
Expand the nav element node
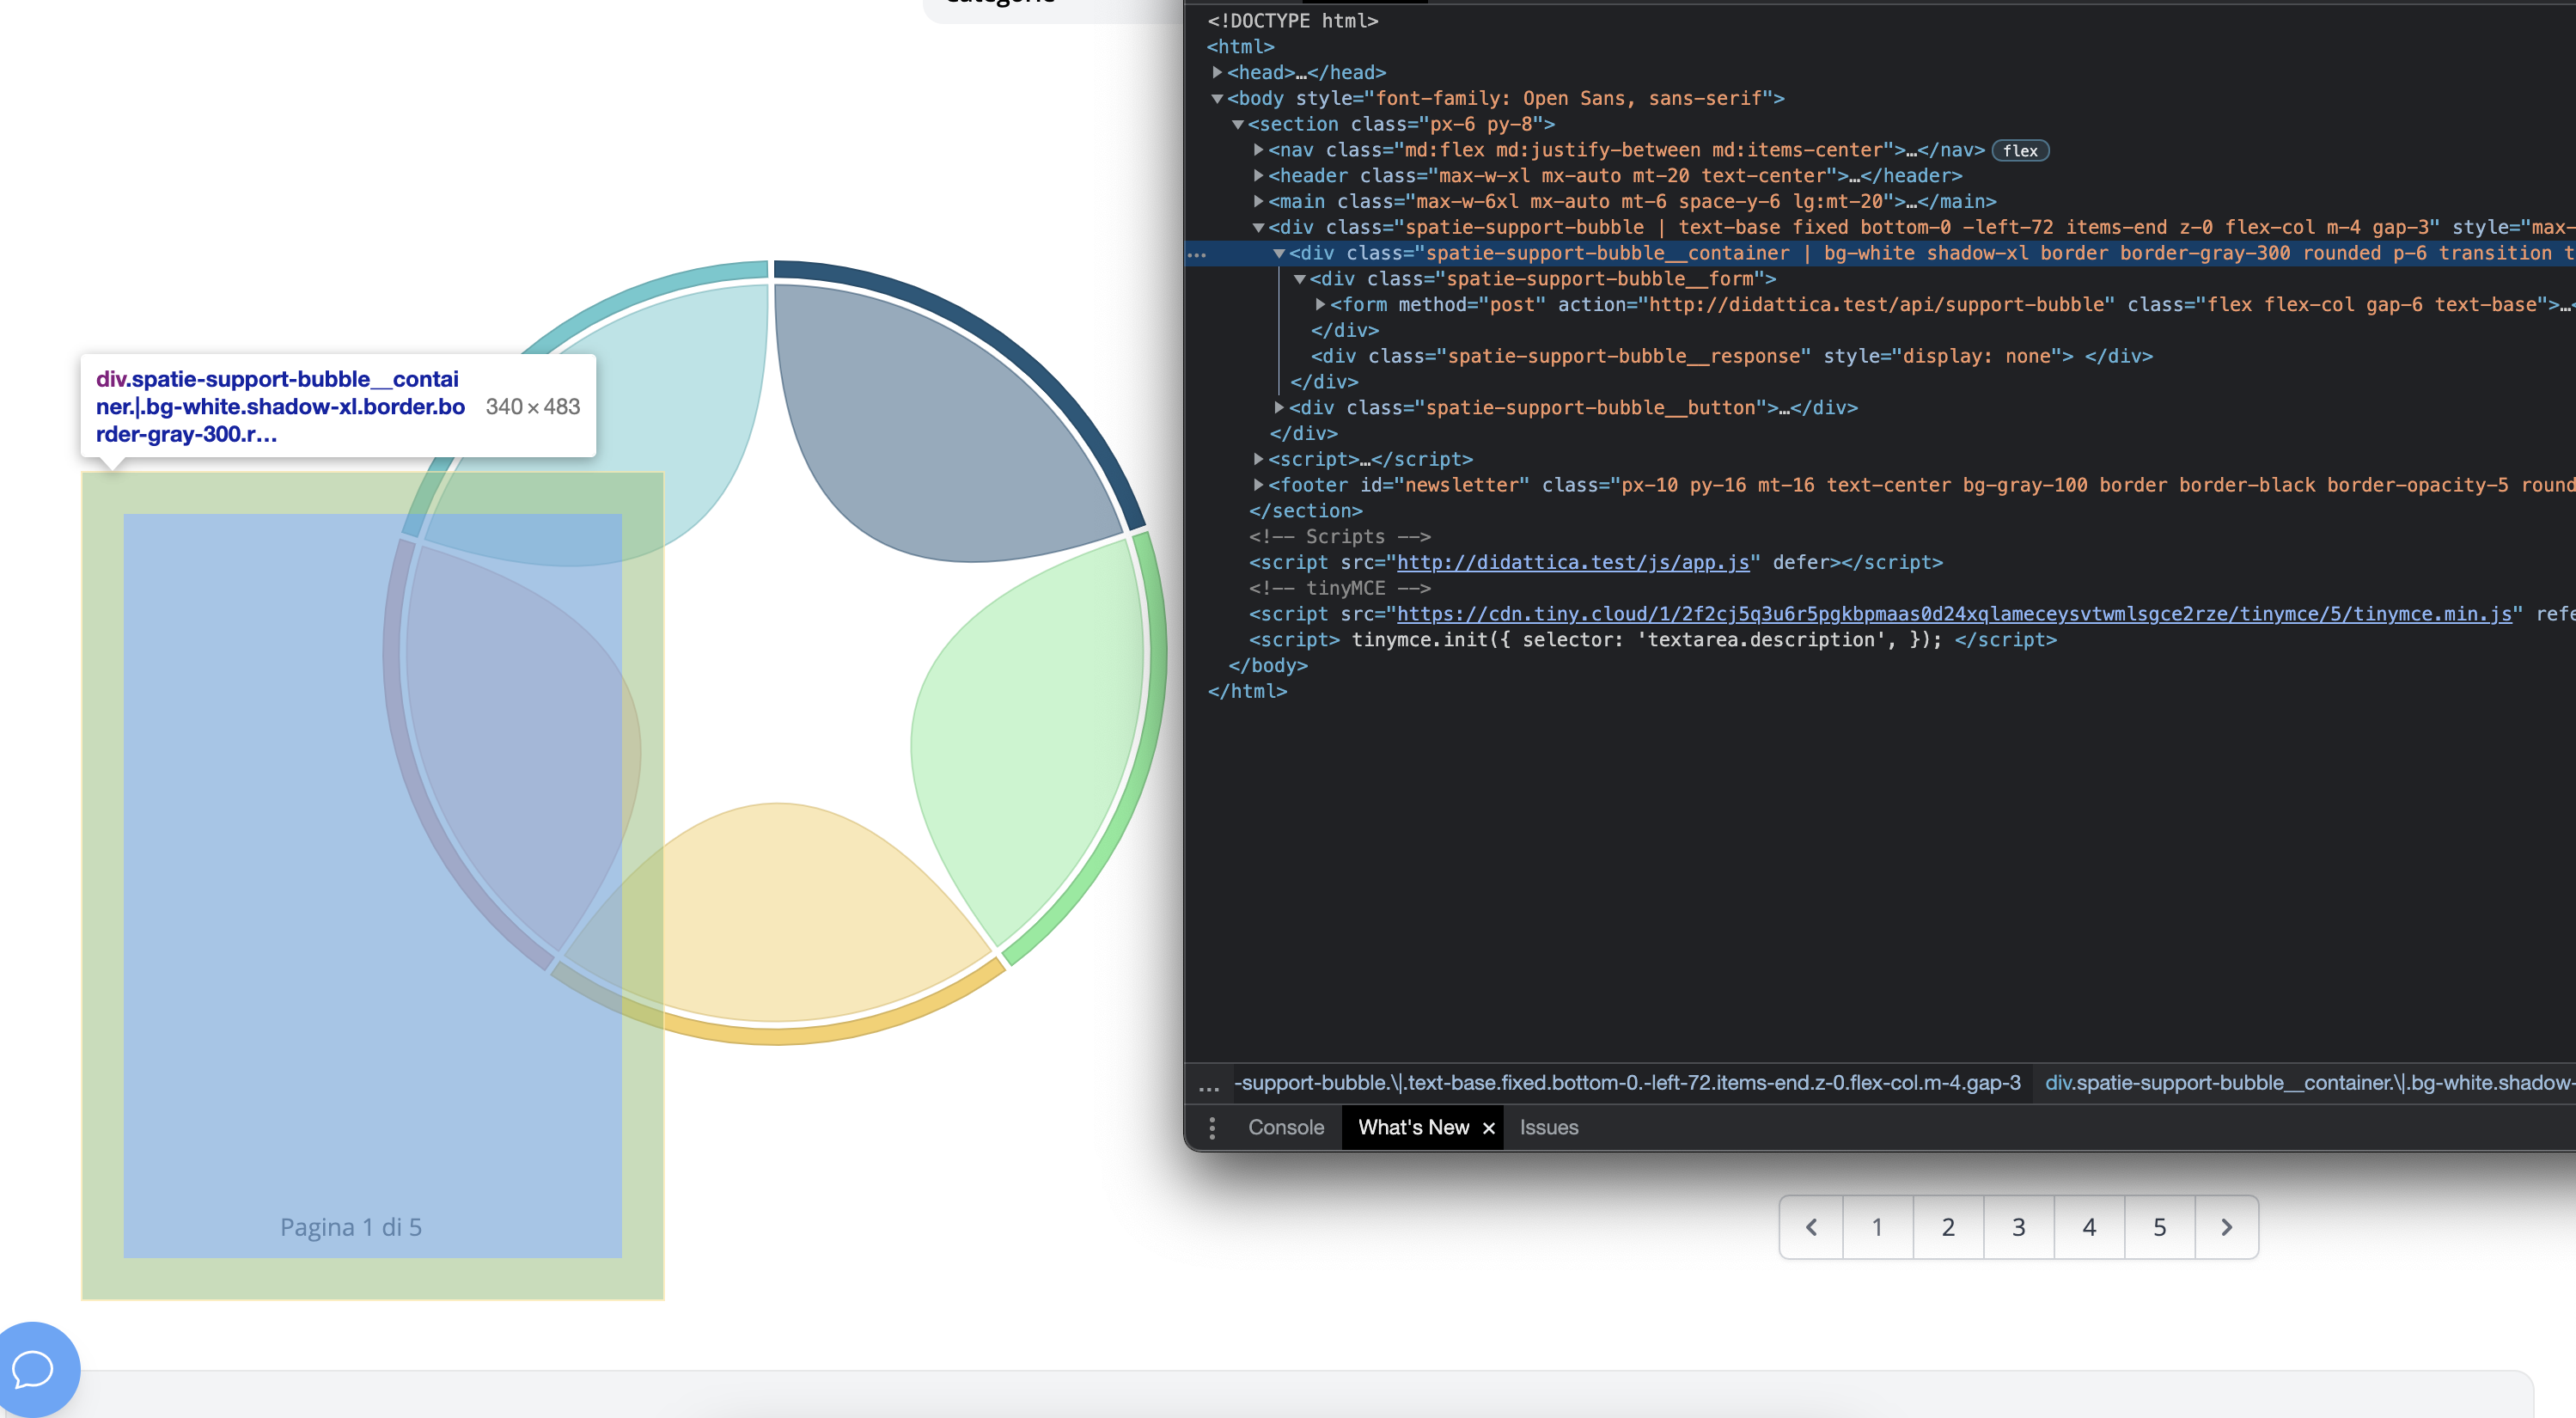click(x=1259, y=150)
